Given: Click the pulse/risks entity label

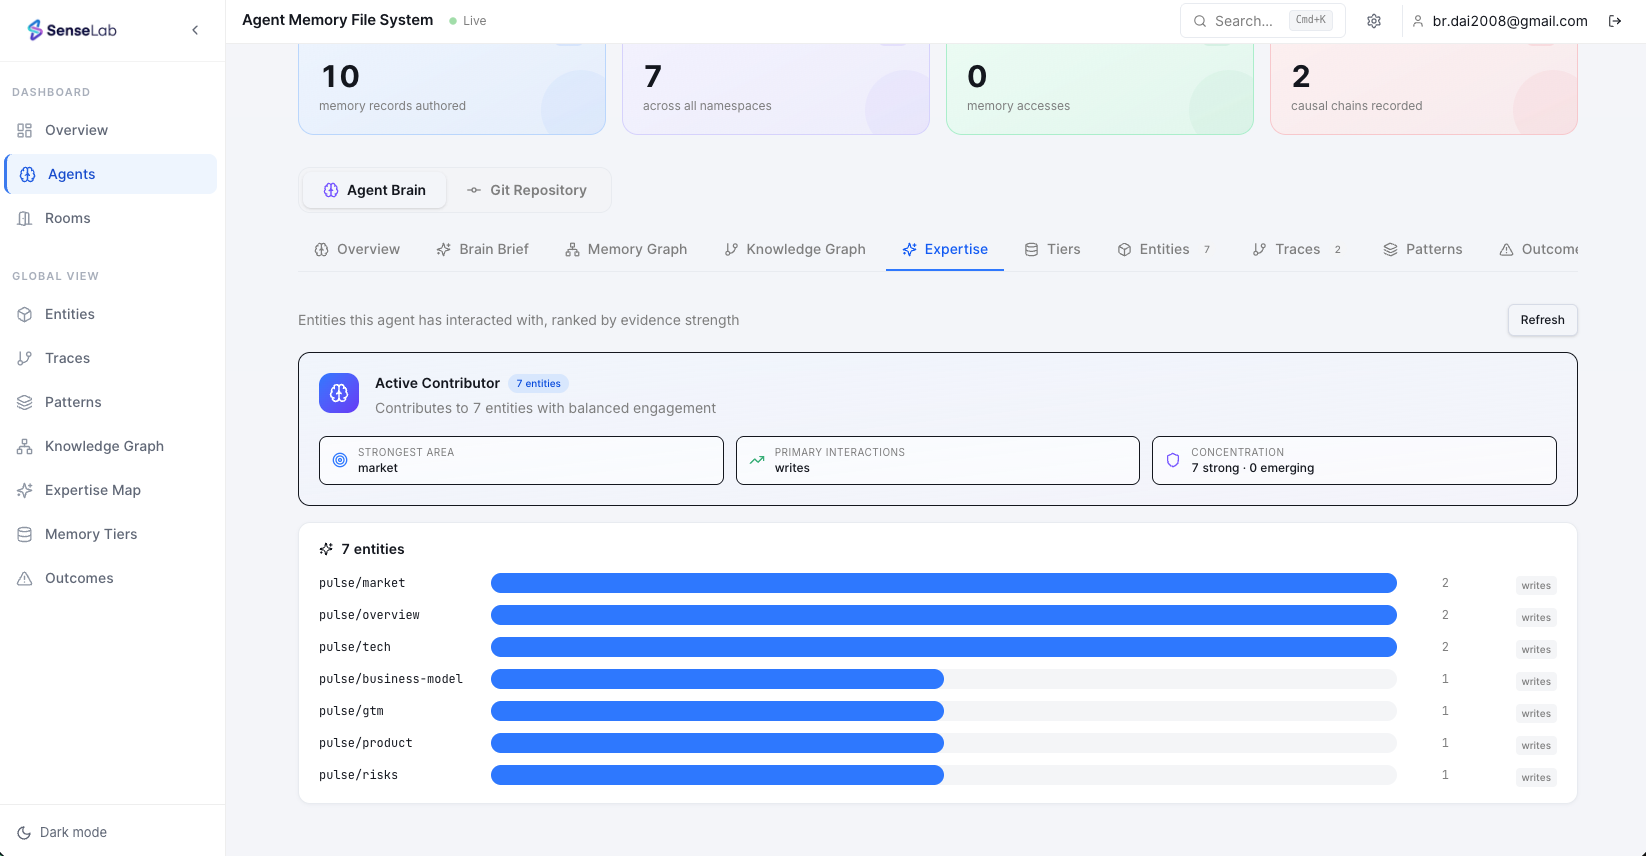Looking at the screenshot, I should [358, 775].
